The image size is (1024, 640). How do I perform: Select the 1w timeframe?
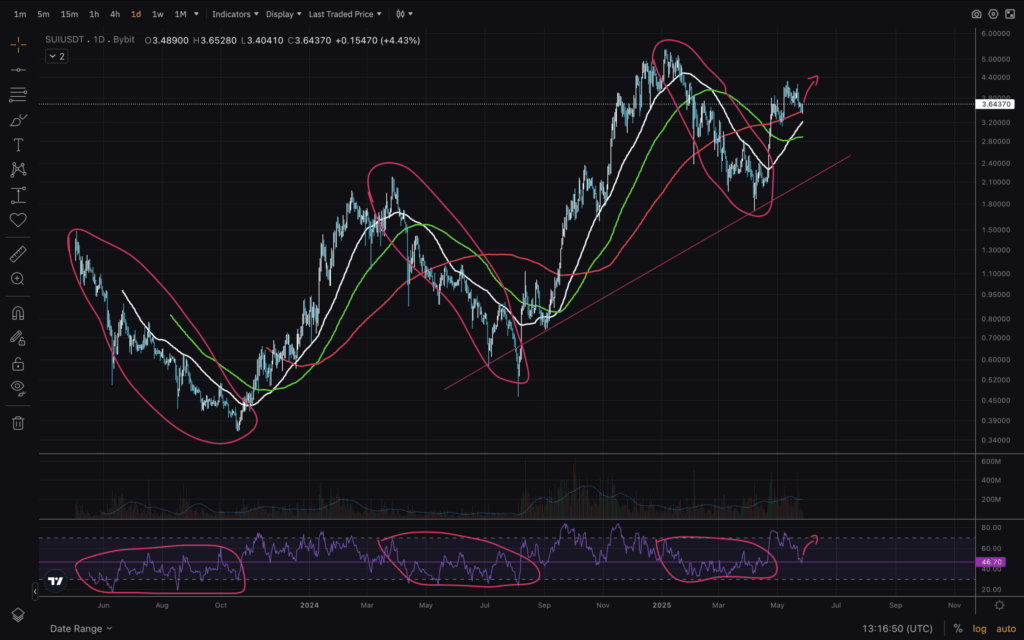click(157, 14)
